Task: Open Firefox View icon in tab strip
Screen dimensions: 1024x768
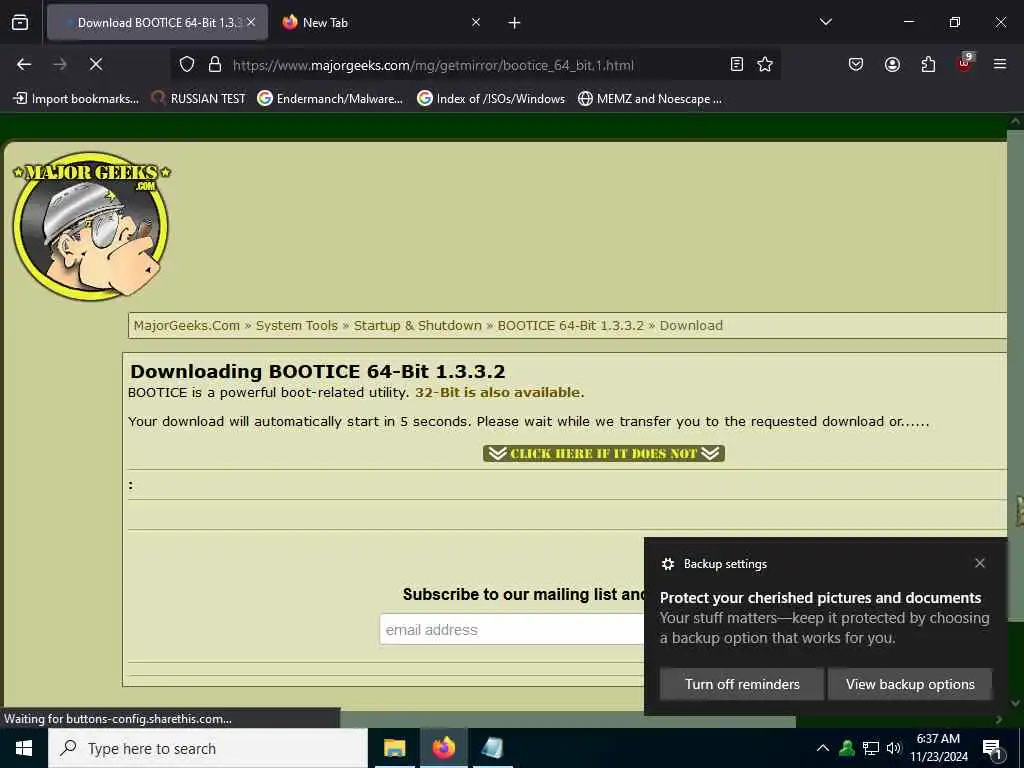Action: click(20, 22)
